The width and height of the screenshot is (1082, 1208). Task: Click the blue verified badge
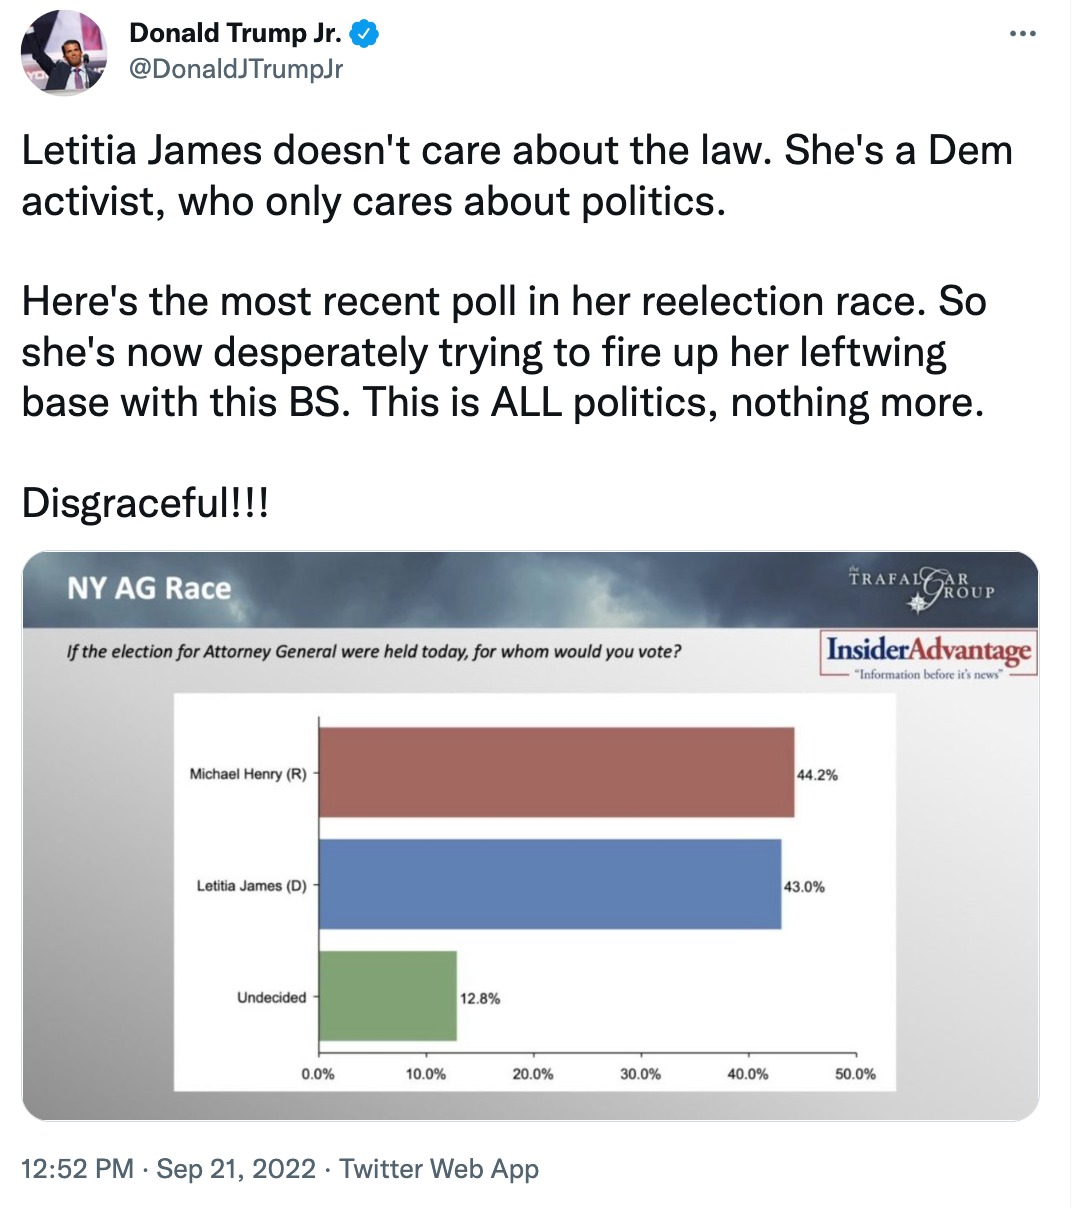[x=363, y=34]
